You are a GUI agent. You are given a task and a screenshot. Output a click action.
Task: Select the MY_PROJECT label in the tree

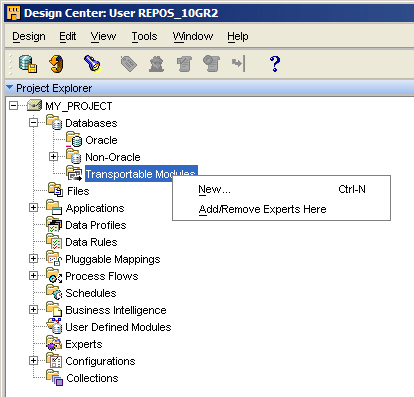(x=79, y=106)
